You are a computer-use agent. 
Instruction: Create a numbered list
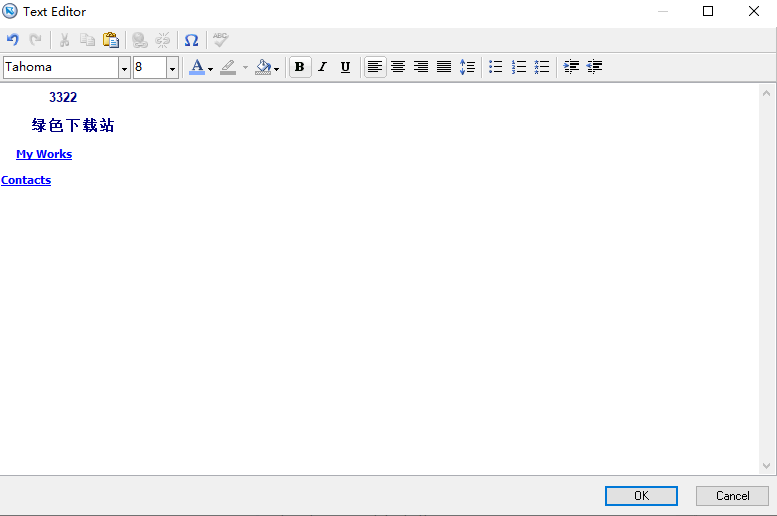[519, 67]
